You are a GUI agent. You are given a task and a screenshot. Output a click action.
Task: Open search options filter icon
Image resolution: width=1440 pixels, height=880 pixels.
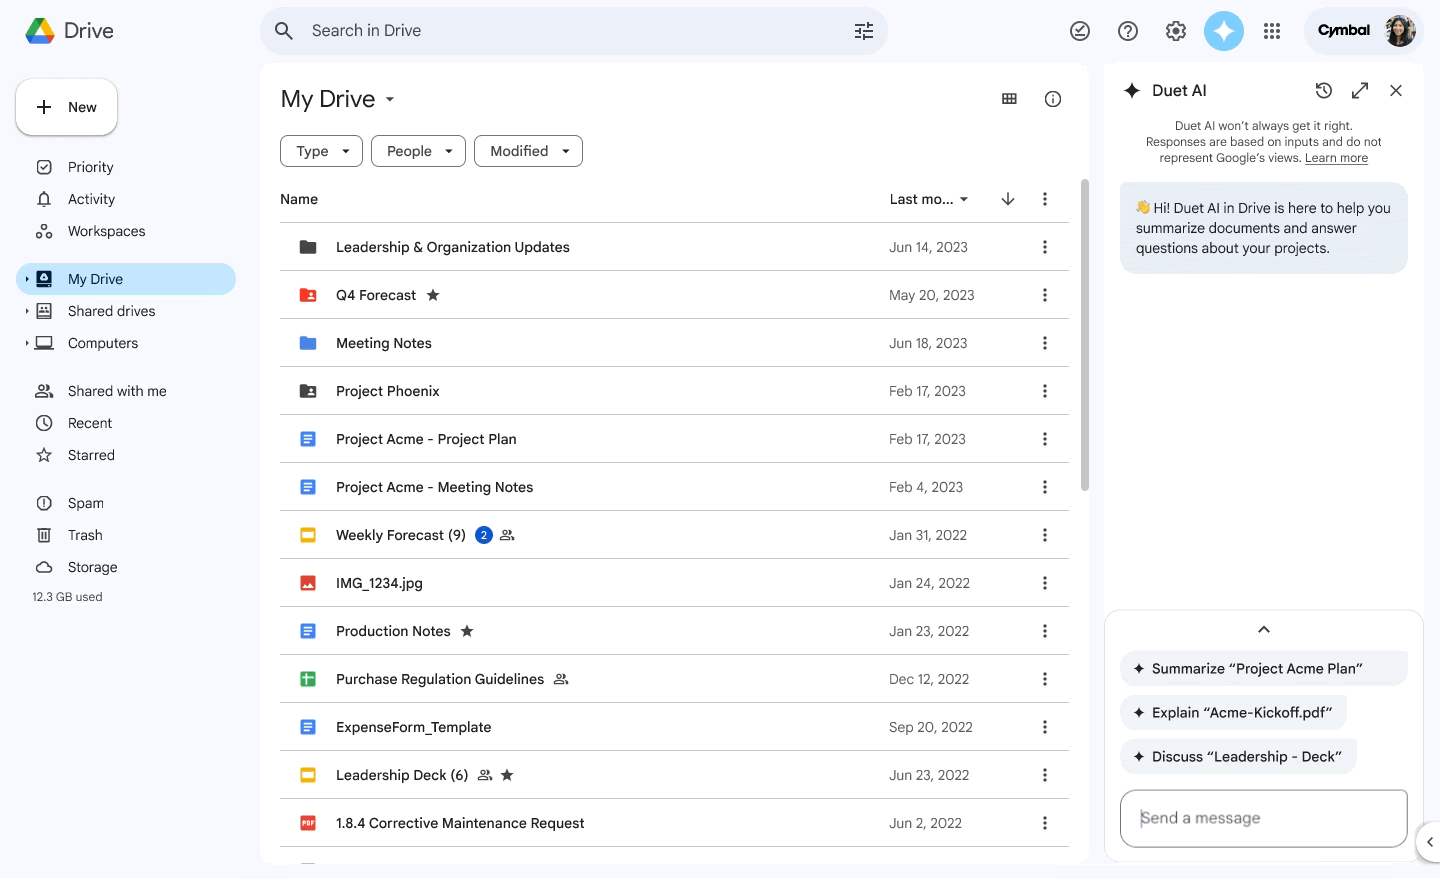pyautogui.click(x=864, y=31)
